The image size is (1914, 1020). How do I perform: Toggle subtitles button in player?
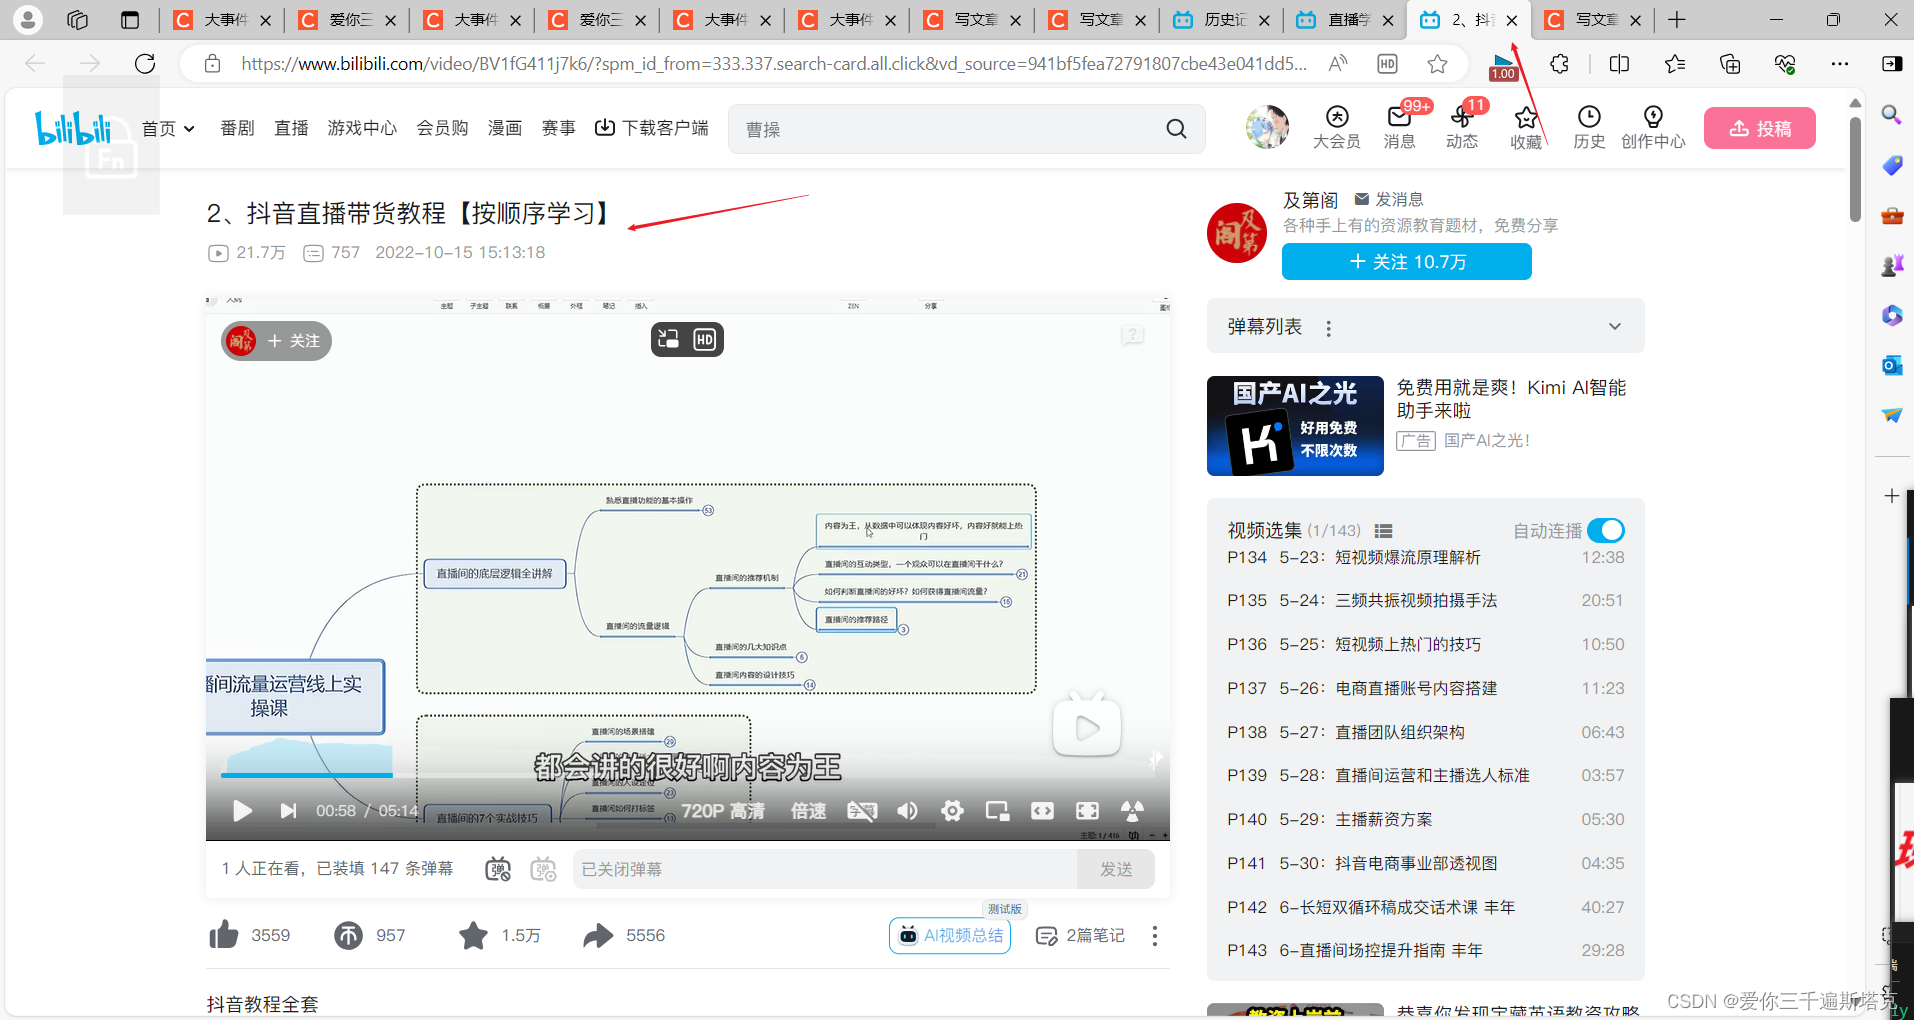(x=862, y=811)
